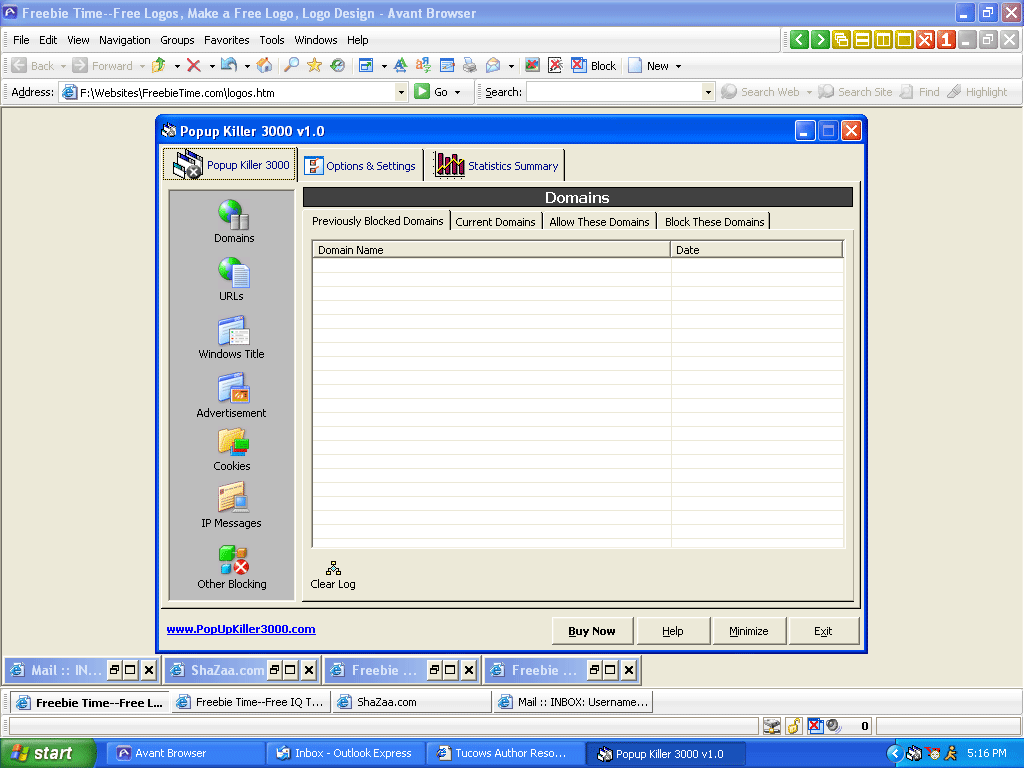Screen dimensions: 1024x768
Task: Click the Windows start button
Action: (x=48, y=754)
